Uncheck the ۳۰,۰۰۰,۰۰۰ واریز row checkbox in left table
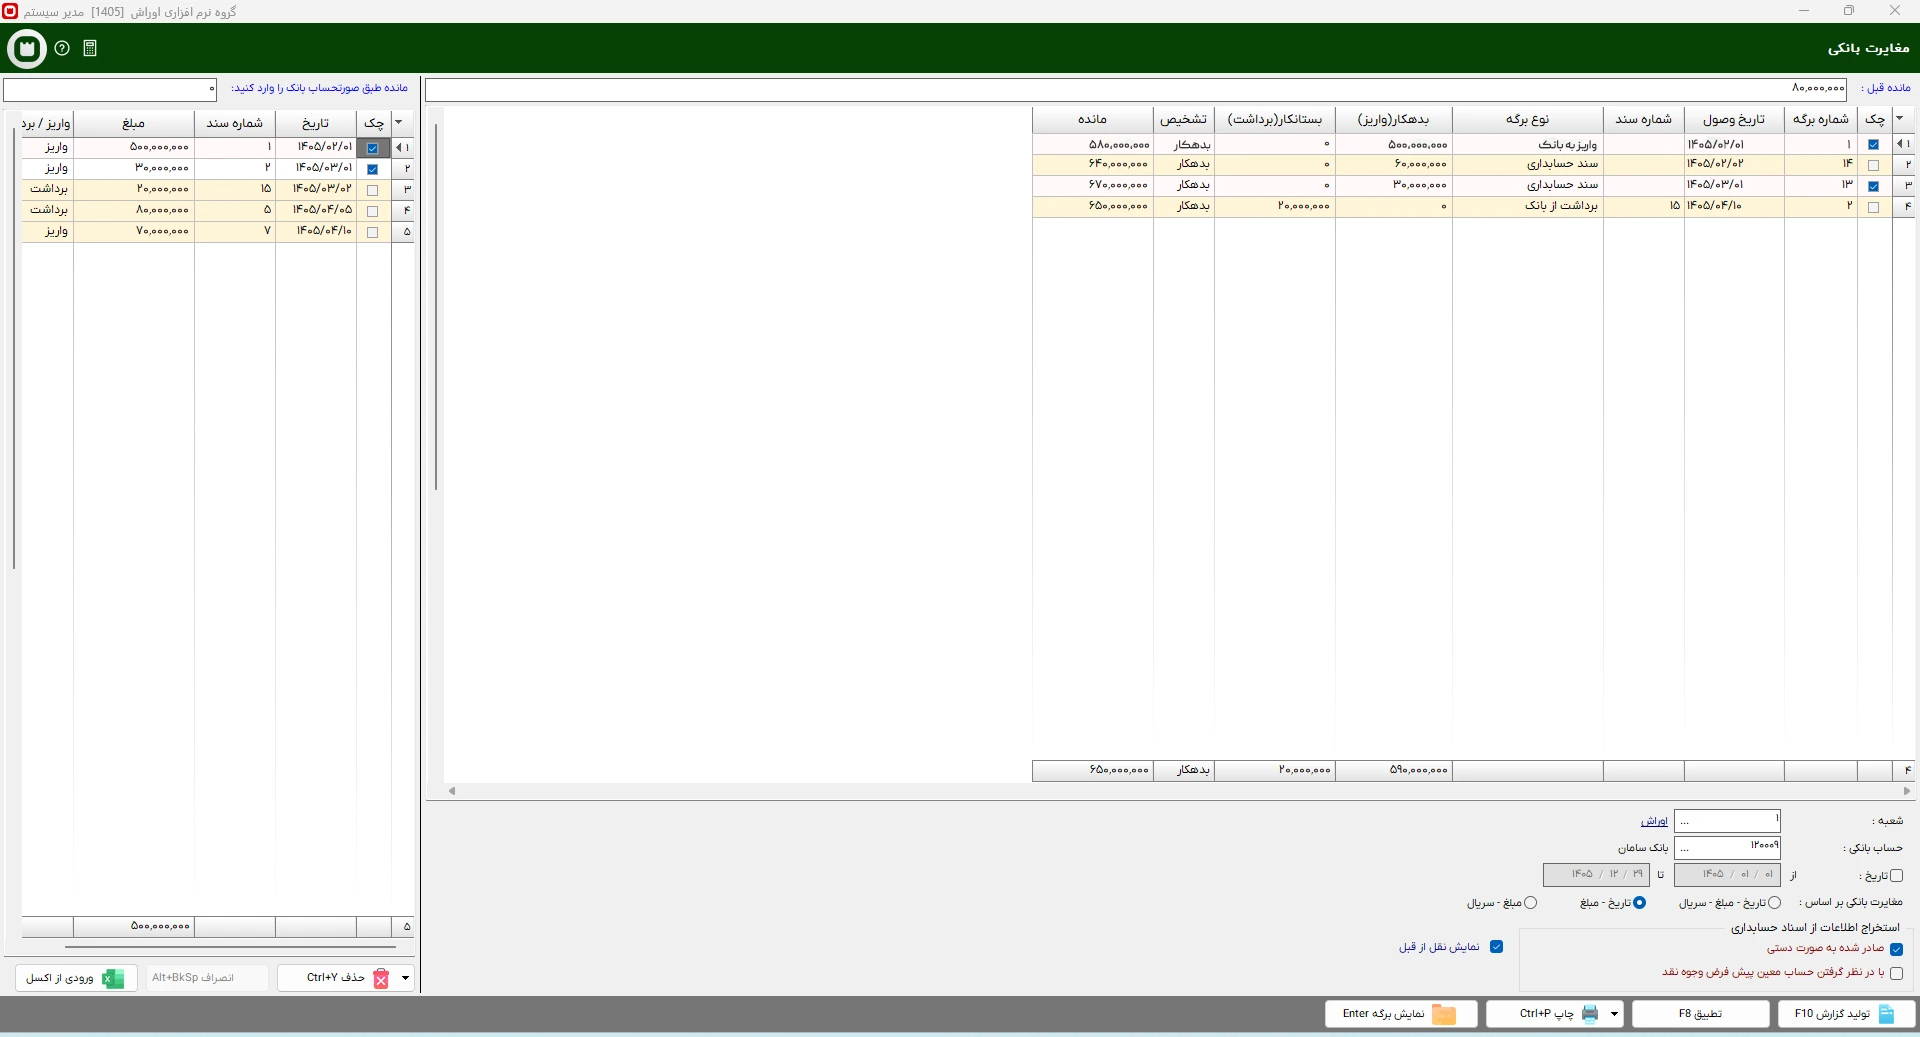The width and height of the screenshot is (1920, 1037). (373, 169)
